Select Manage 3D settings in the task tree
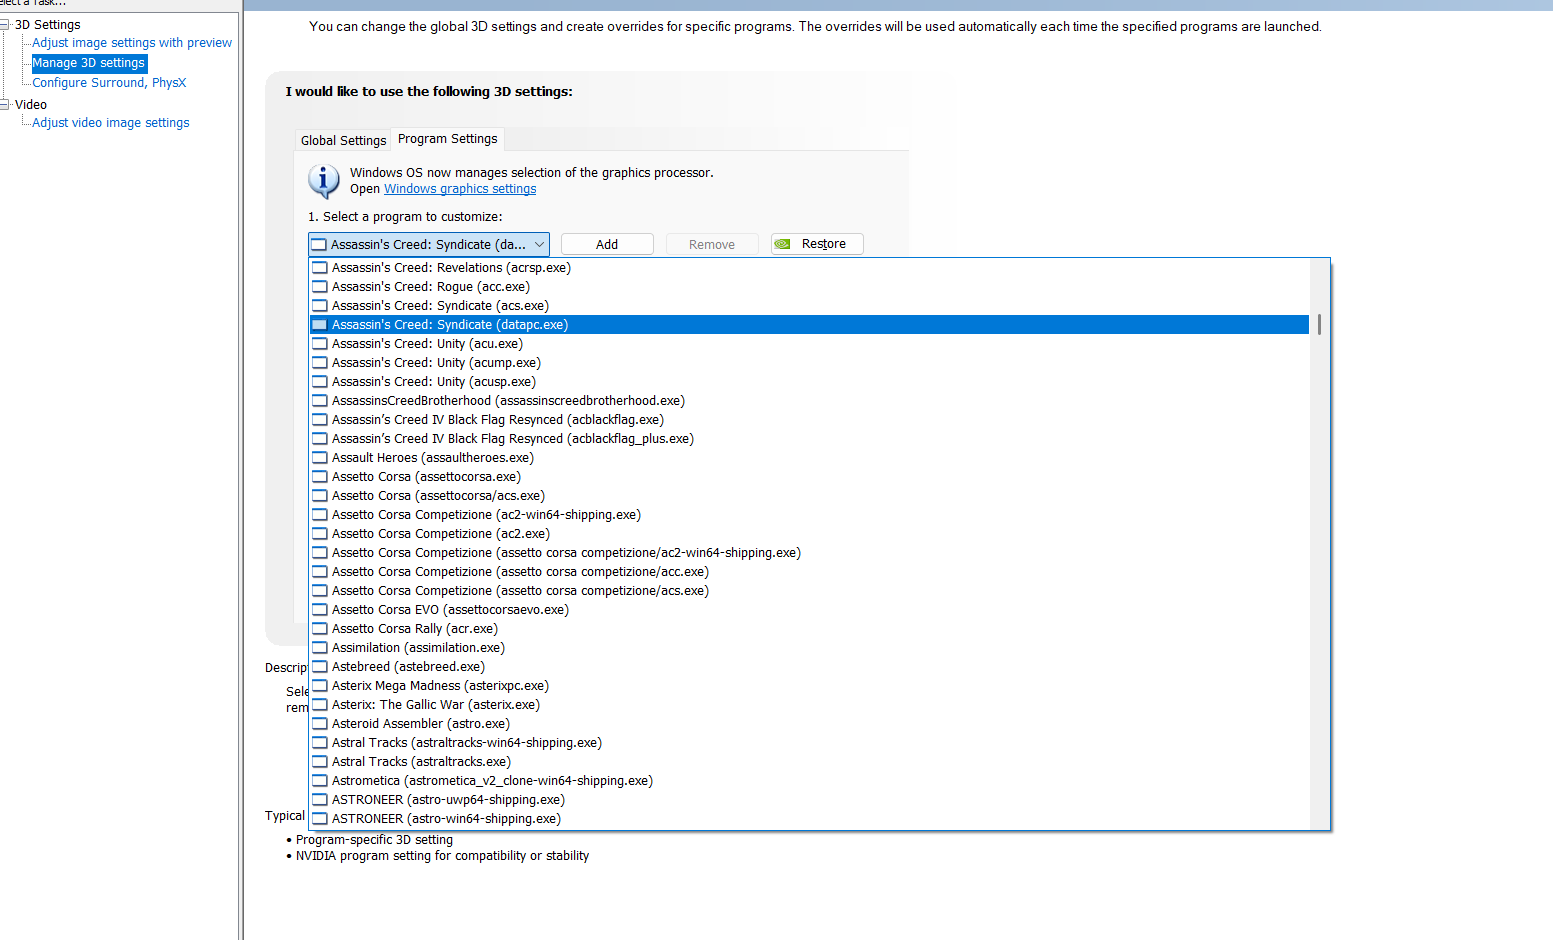The height and width of the screenshot is (940, 1553). 89,63
